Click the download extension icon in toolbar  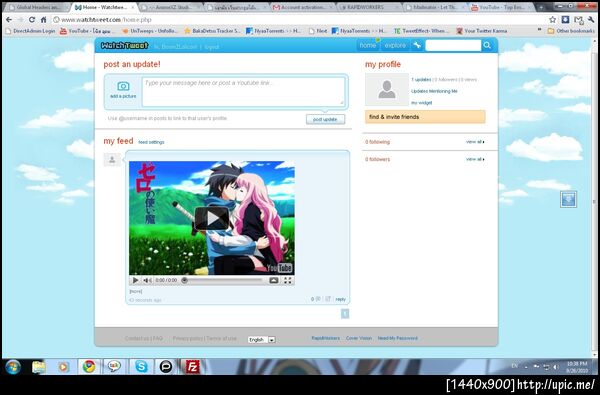565,20
